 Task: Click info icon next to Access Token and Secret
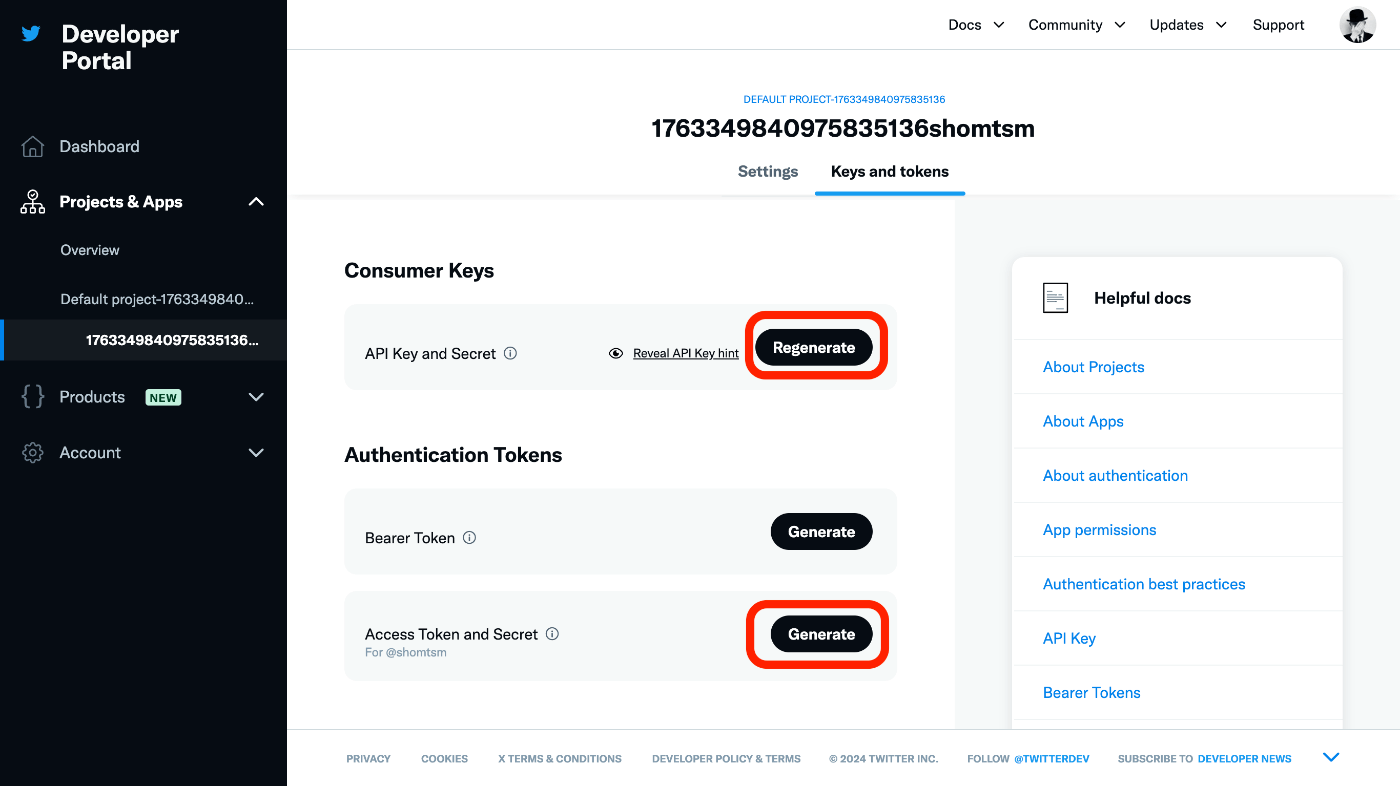552,633
